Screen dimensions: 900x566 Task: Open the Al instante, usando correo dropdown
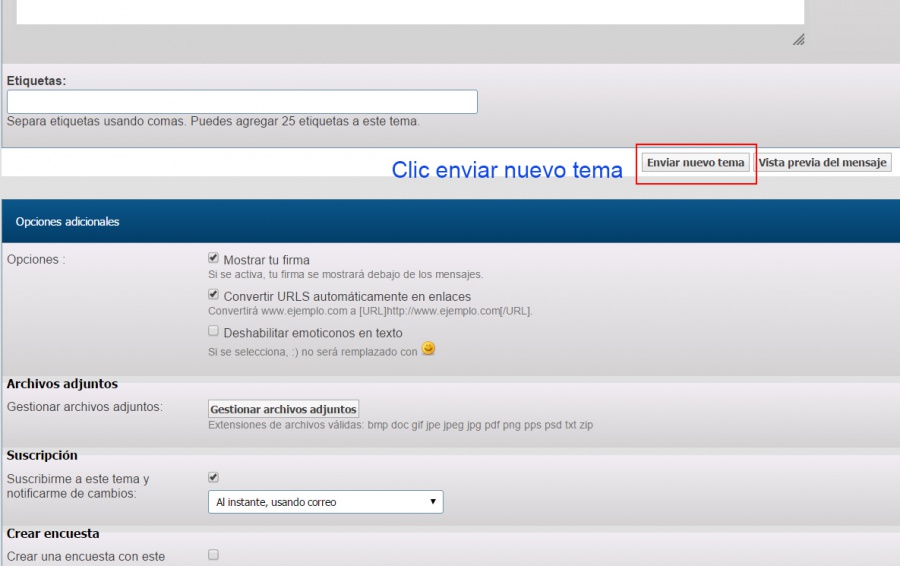[325, 502]
